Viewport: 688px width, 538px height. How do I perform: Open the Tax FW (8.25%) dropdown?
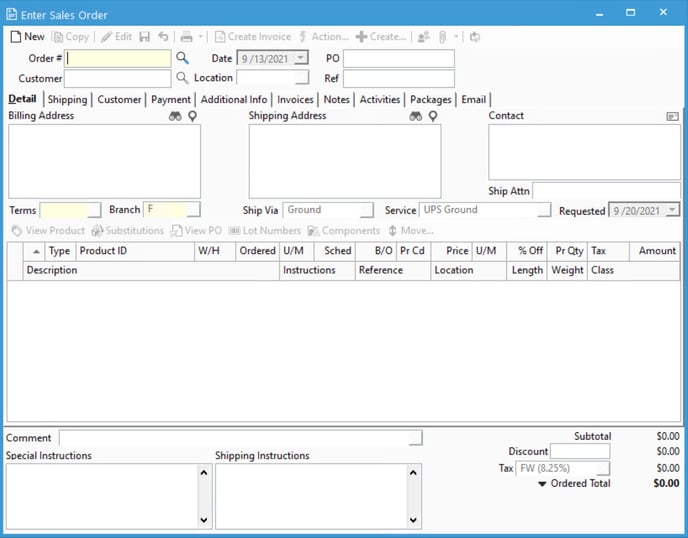point(603,468)
